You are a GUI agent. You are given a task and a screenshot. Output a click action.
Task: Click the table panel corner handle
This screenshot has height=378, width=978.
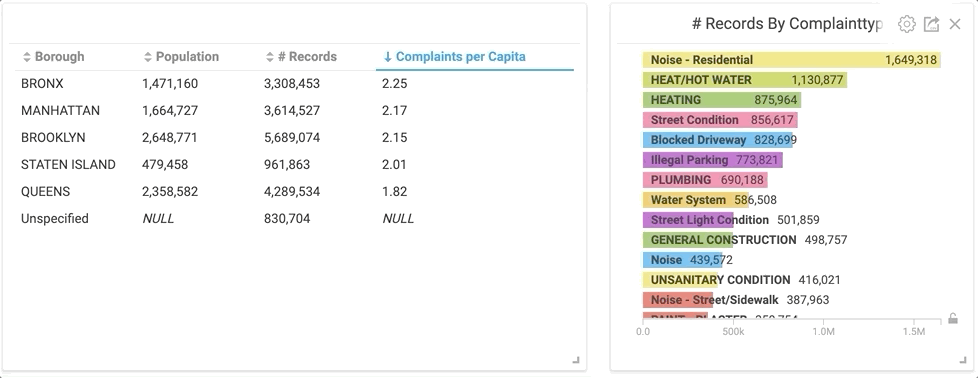[576, 360]
